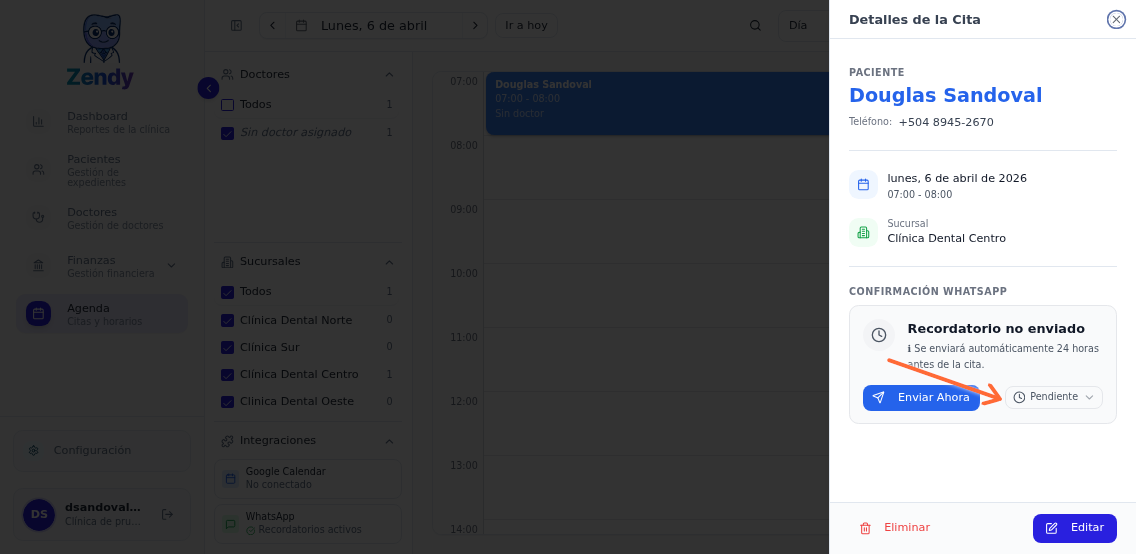The image size is (1136, 554).
Task: Click the logout icon beside user name
Action: tap(167, 514)
